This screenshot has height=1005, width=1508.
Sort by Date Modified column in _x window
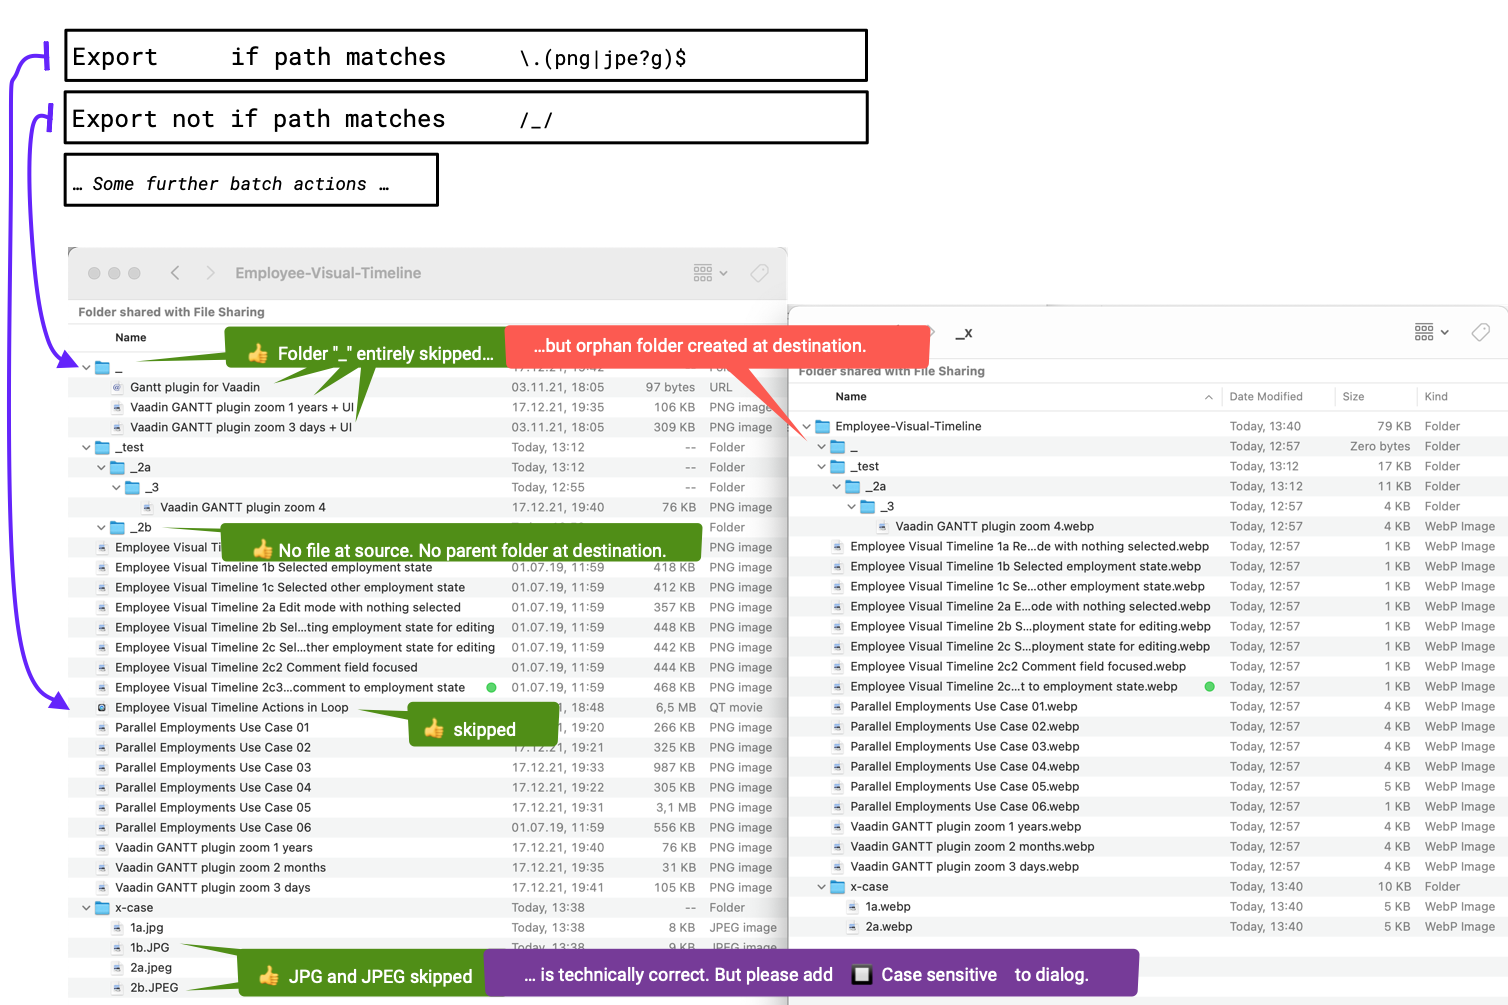tap(1266, 397)
